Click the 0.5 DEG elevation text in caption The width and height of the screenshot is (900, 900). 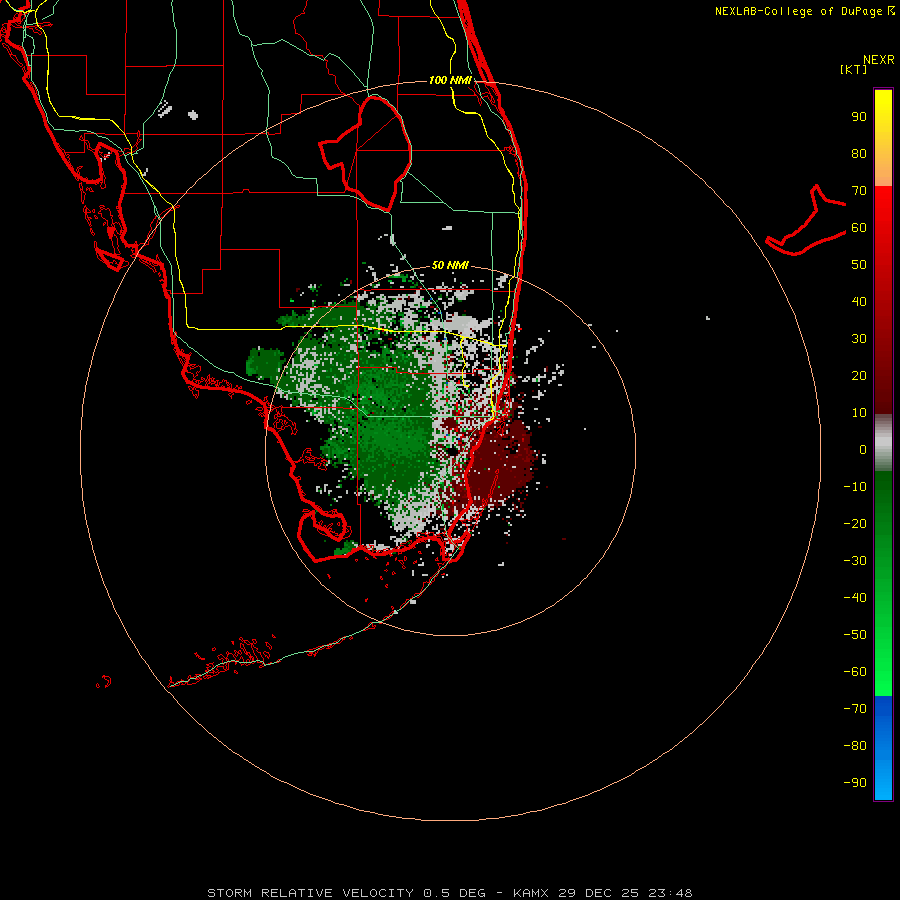click(454, 893)
